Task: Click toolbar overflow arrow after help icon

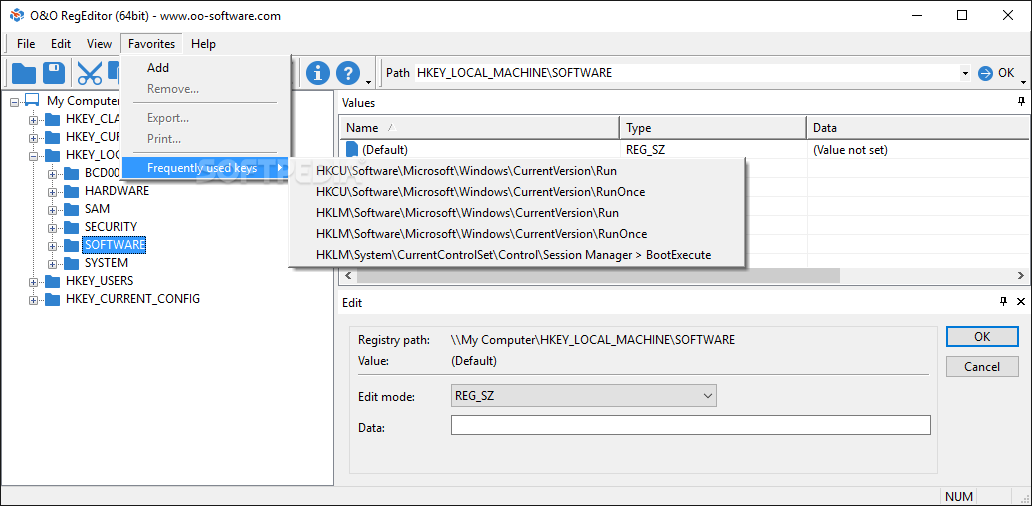Action: tap(369, 82)
